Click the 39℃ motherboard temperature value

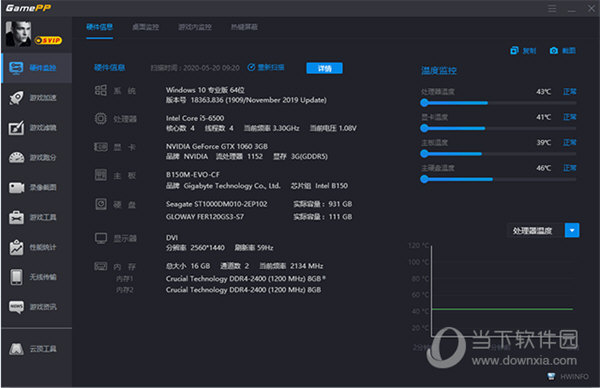543,142
